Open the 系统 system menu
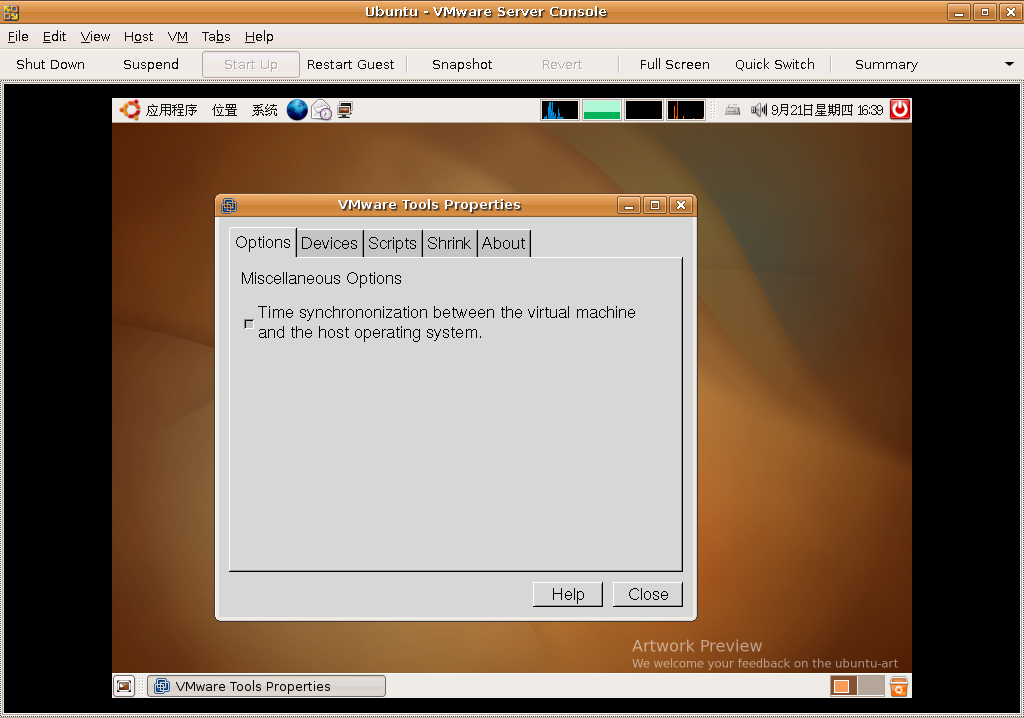The height and width of the screenshot is (718, 1024). click(x=264, y=110)
